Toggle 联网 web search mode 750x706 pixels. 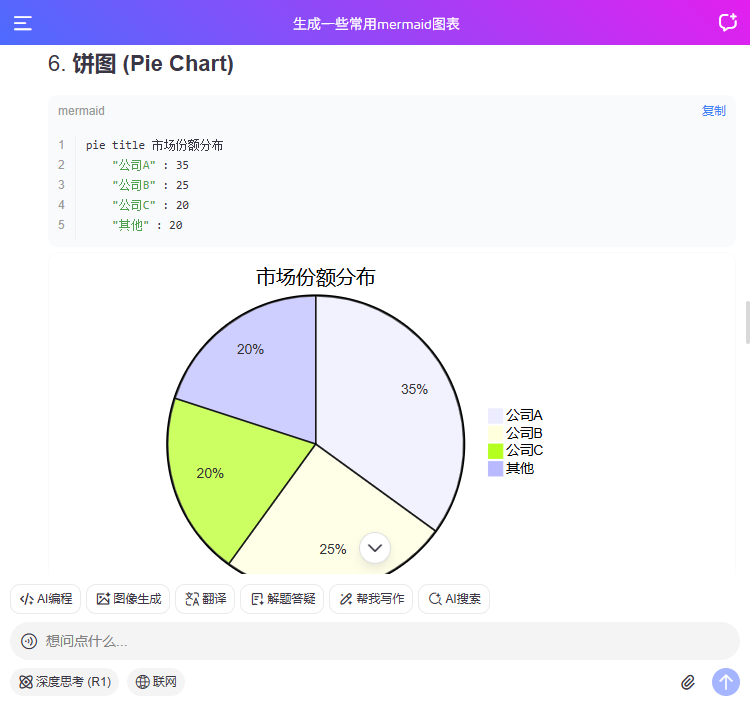(x=156, y=682)
